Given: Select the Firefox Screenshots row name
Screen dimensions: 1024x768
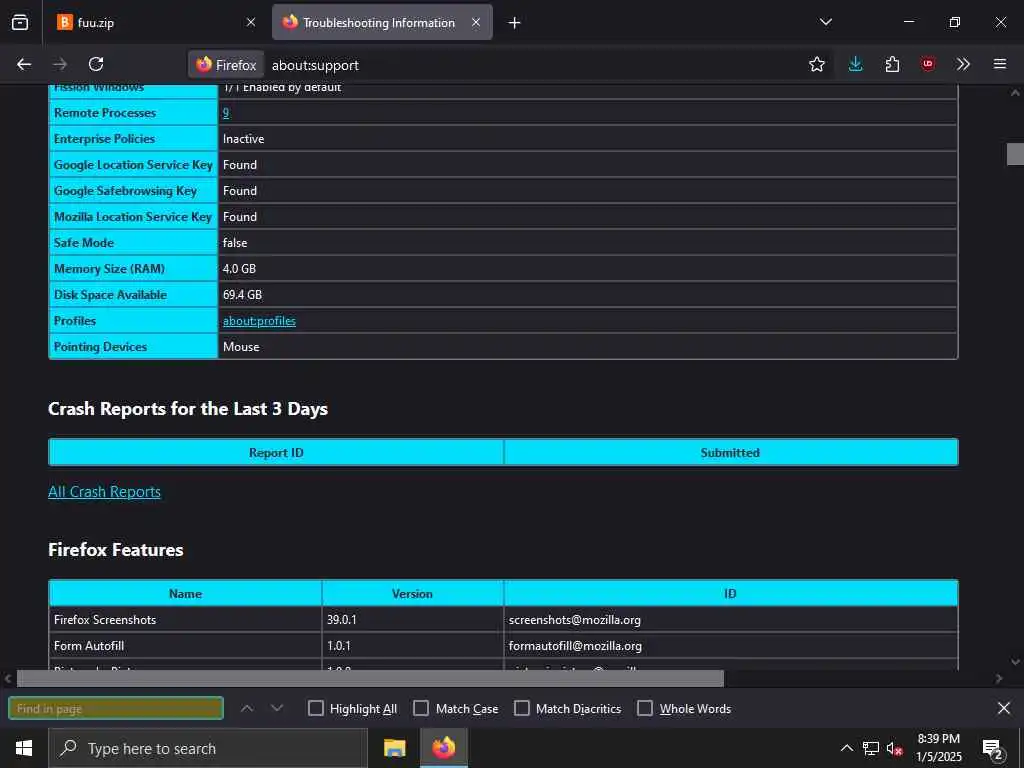Looking at the screenshot, I should click(x=105, y=620).
